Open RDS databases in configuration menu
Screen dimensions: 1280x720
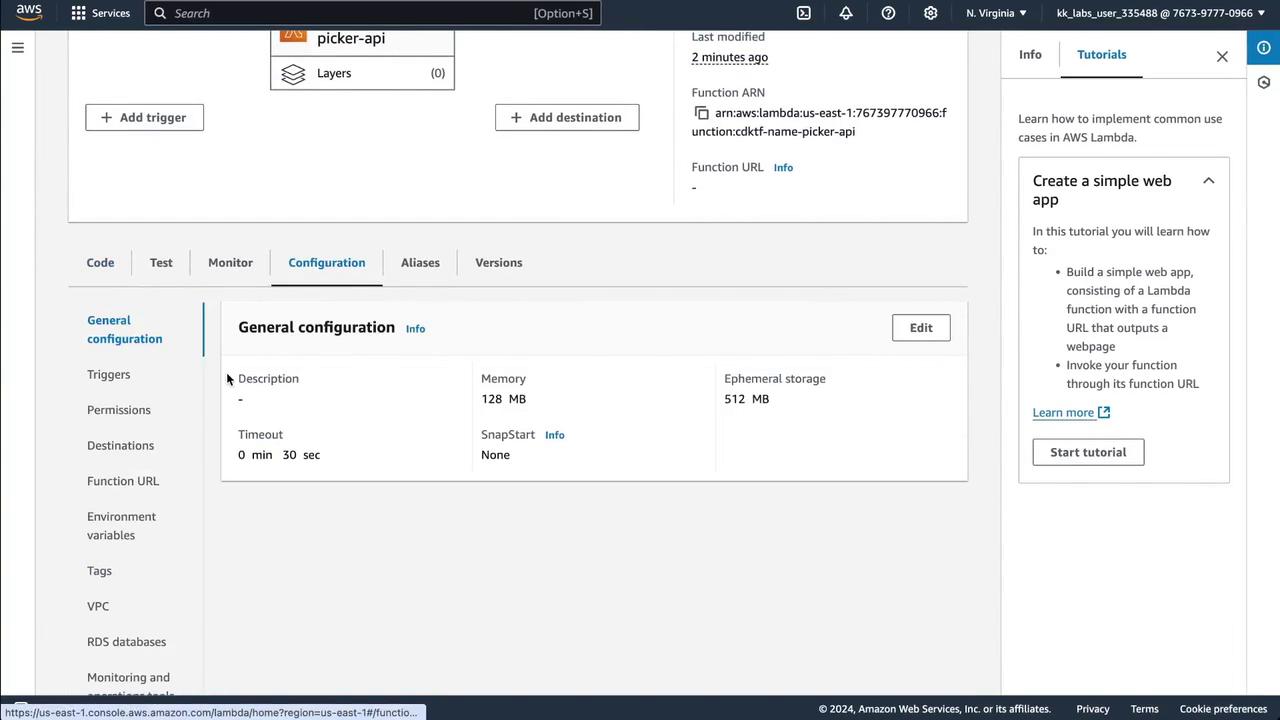pyautogui.click(x=126, y=642)
